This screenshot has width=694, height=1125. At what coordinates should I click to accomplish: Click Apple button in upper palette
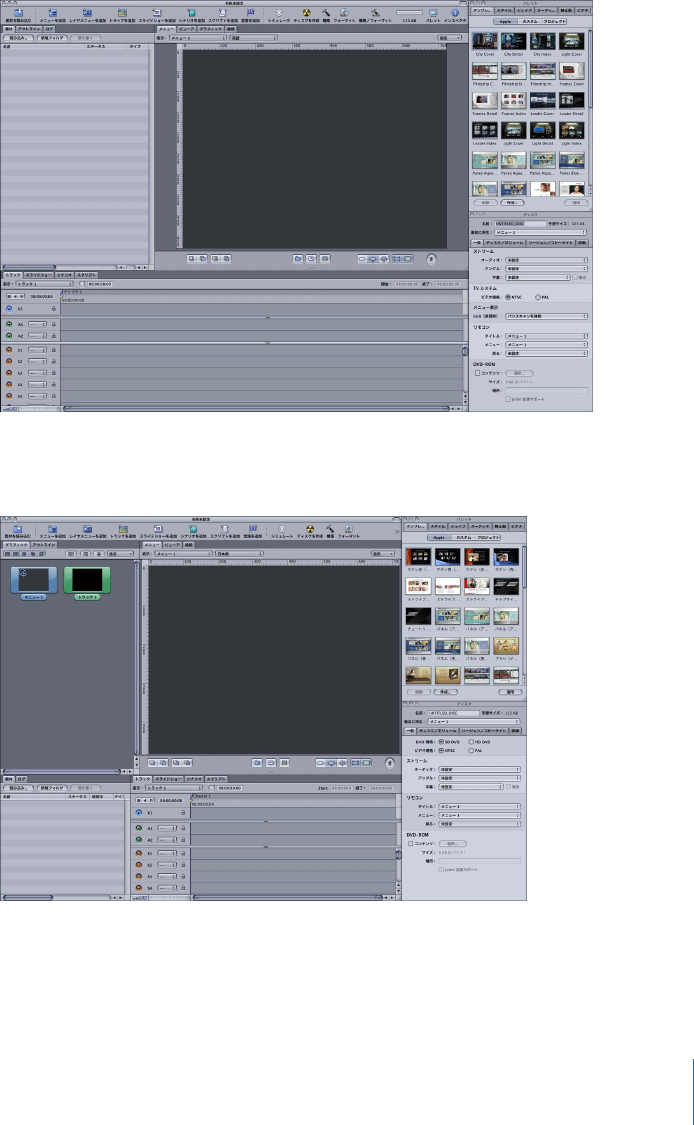coord(506,22)
